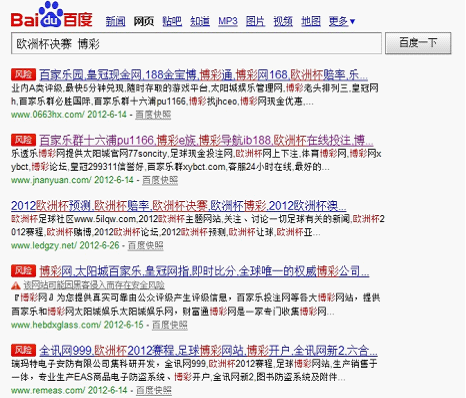
Task: Open the 全讯网999 result title
Action: click(208, 350)
